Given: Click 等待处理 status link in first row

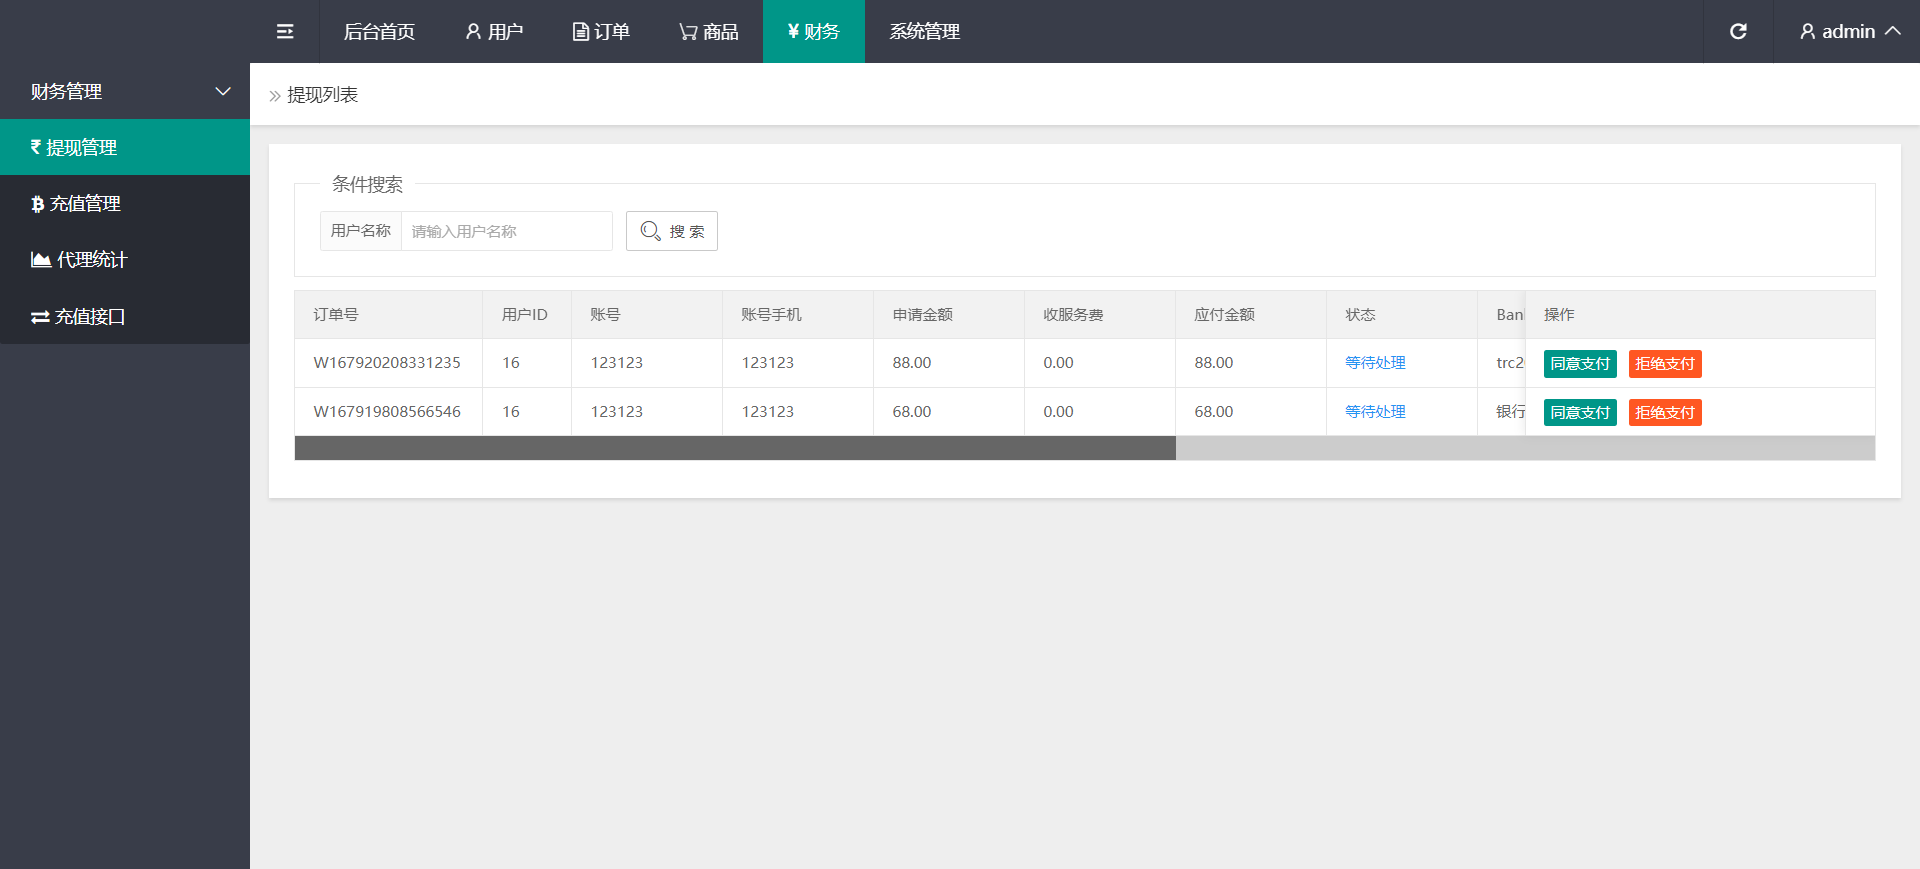Looking at the screenshot, I should tap(1375, 363).
